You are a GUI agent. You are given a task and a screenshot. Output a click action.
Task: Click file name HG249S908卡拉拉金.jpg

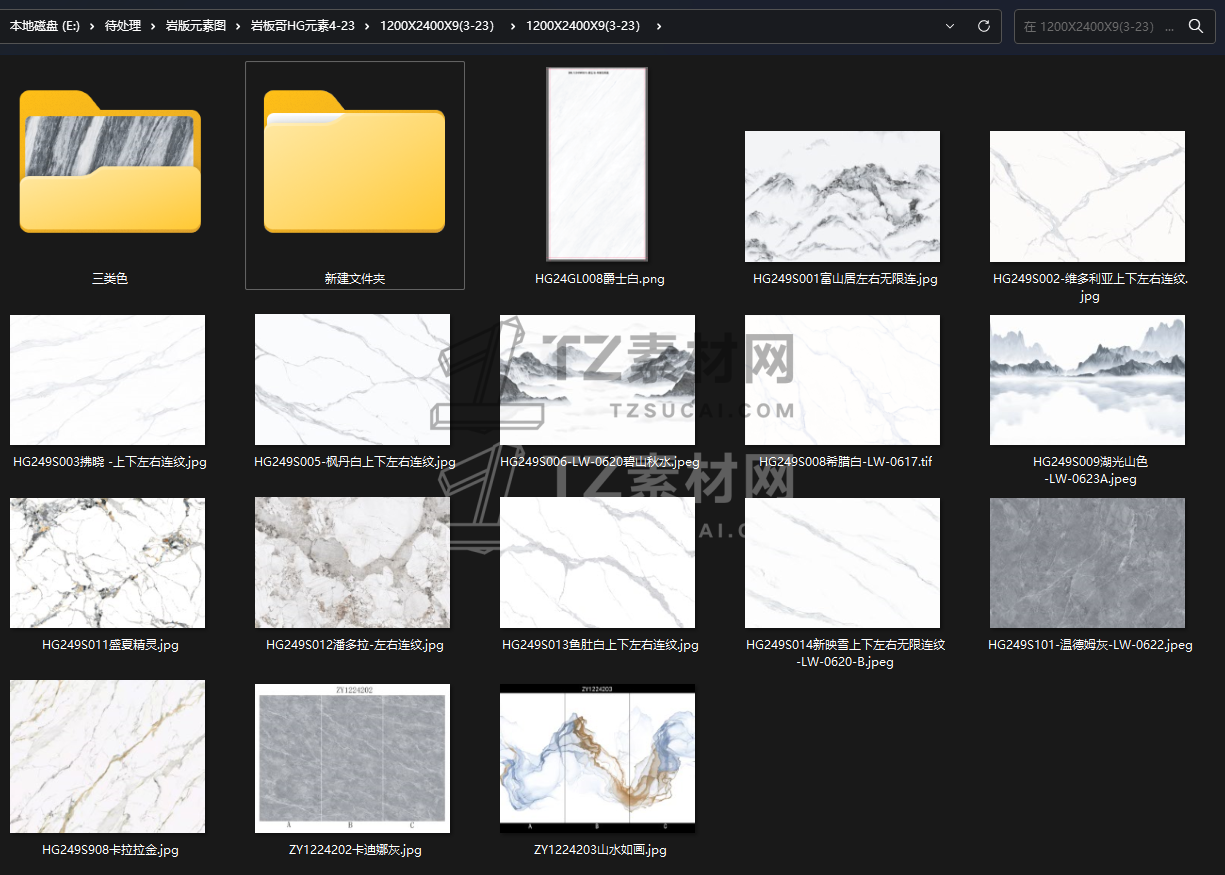click(110, 850)
